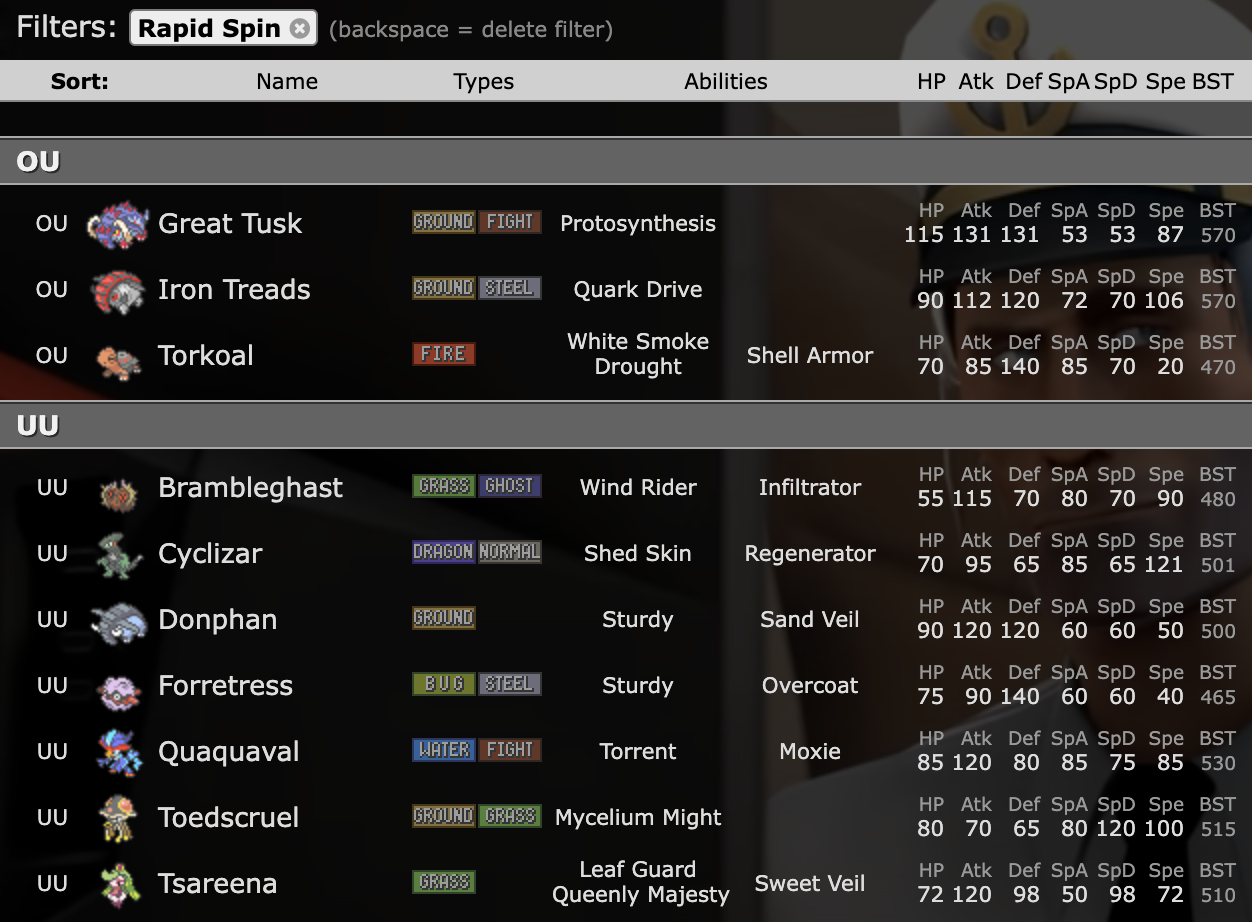Click the Cyclizar sprite icon

tap(118, 556)
